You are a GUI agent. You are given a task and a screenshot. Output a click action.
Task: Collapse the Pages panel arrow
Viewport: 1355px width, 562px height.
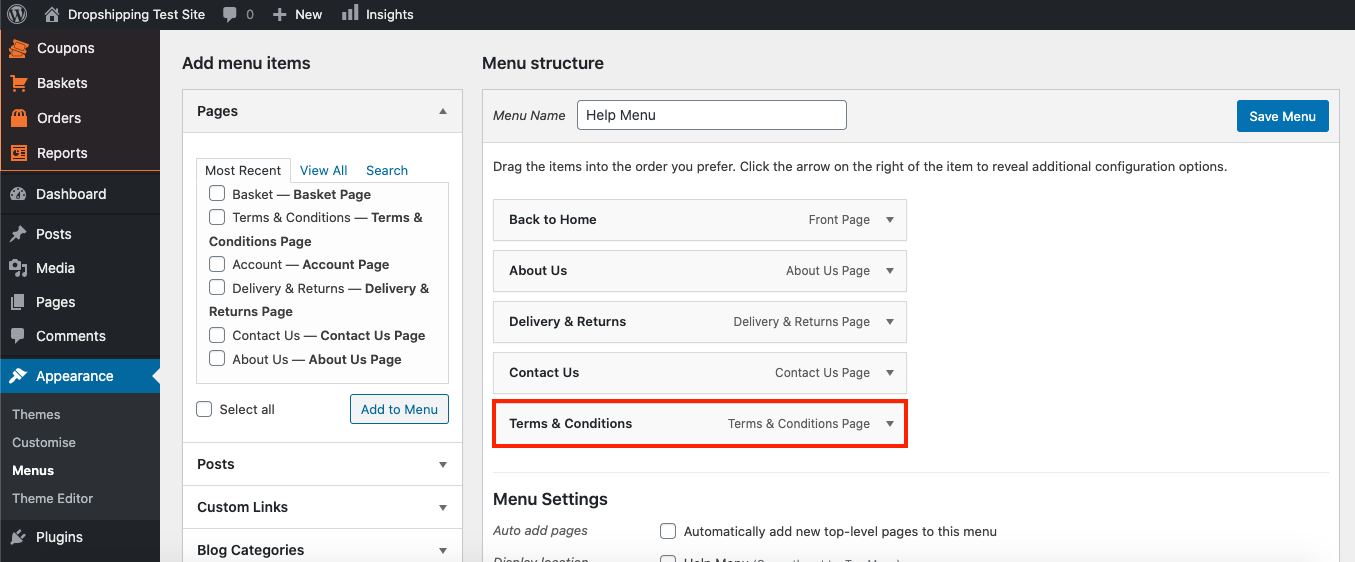[x=443, y=111]
